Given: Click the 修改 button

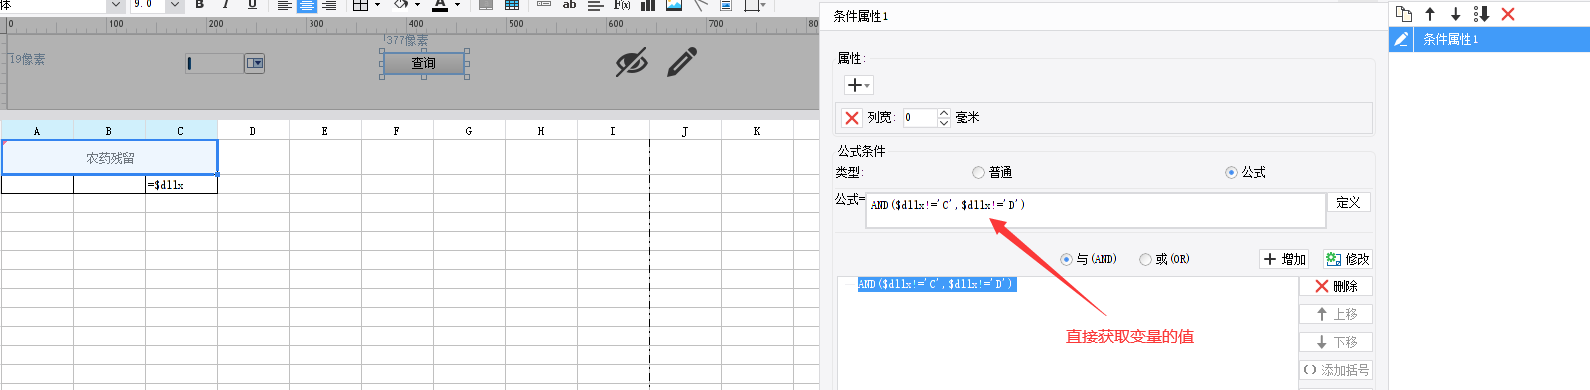Looking at the screenshot, I should tap(1347, 259).
